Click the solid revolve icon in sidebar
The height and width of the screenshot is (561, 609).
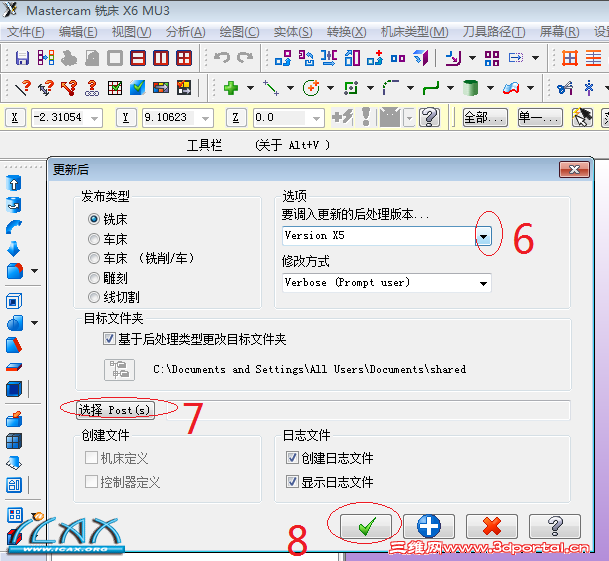(14, 205)
